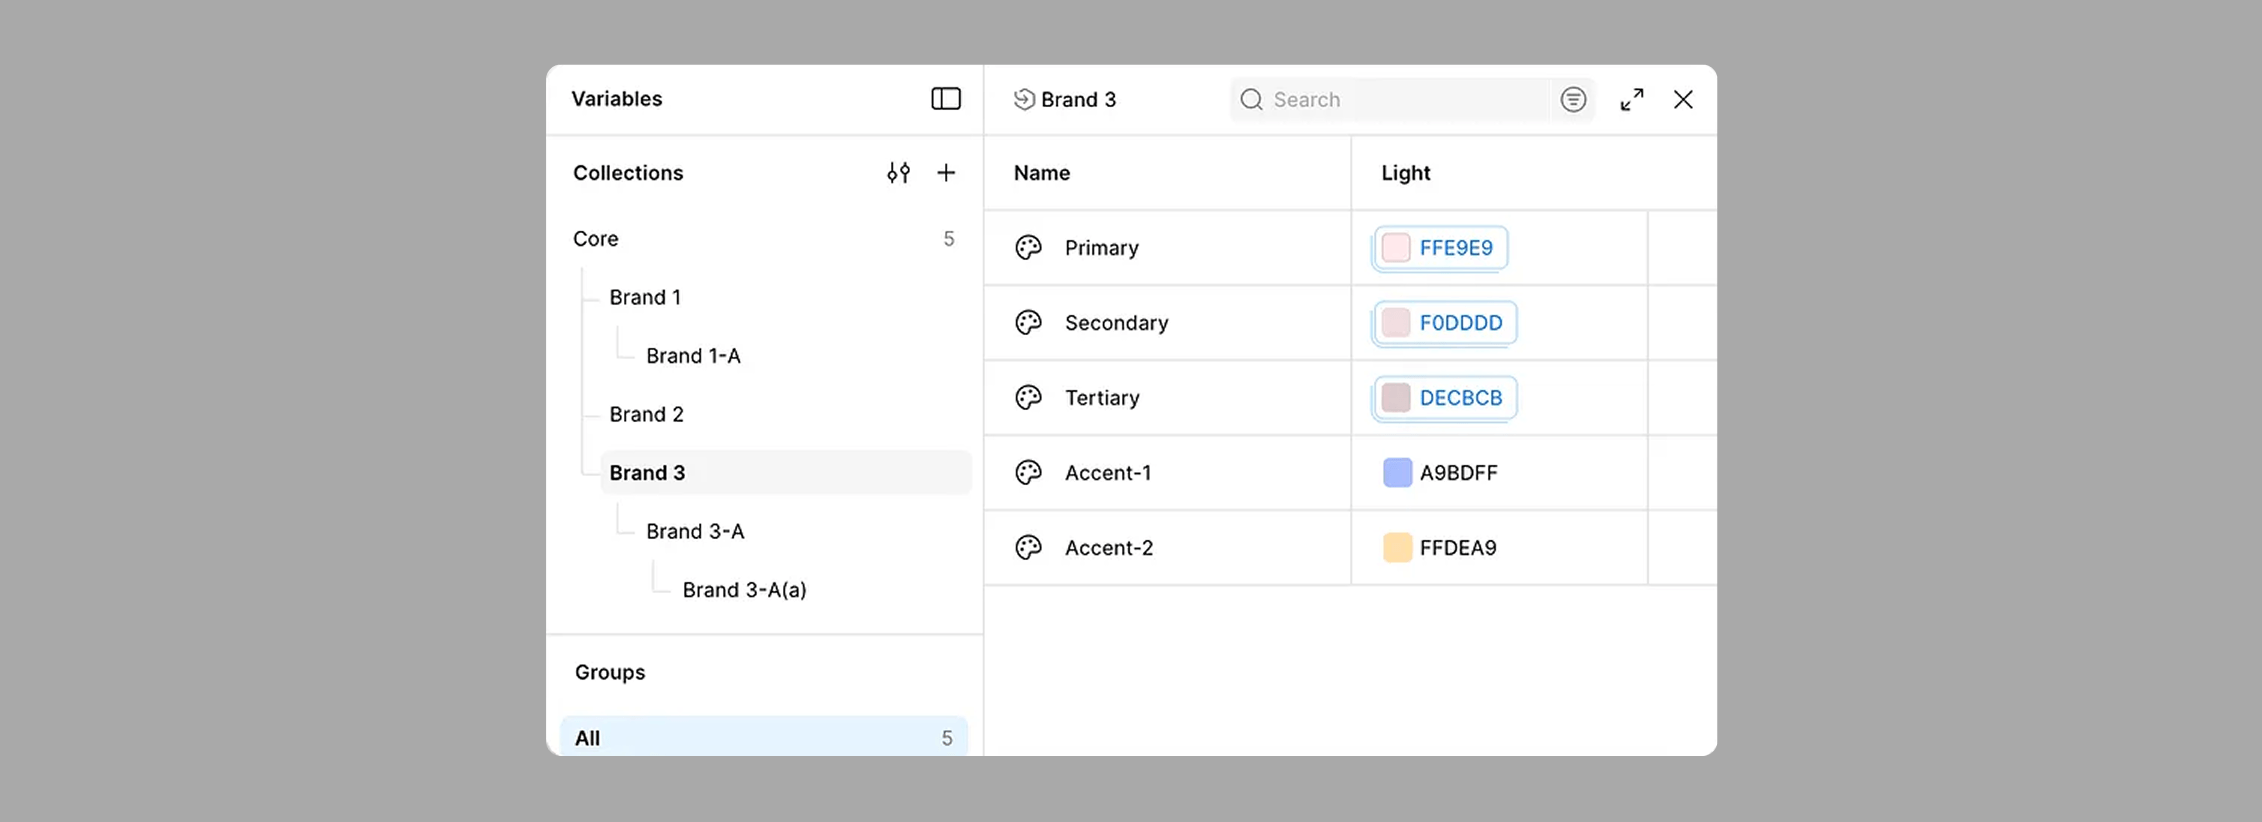
Task: Click the palette icon beside Accent-2
Action: click(x=1028, y=548)
